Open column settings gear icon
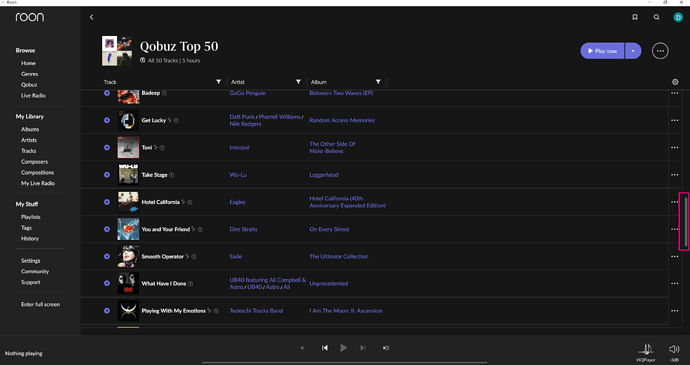690x365 pixels. coord(675,82)
